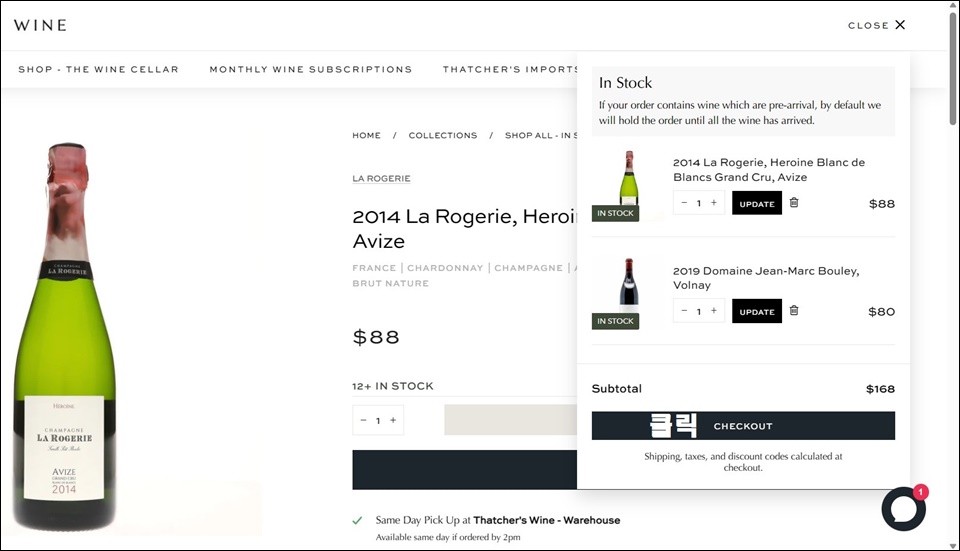Open La Rogerie Heroine product title in cart

[x=768, y=170]
